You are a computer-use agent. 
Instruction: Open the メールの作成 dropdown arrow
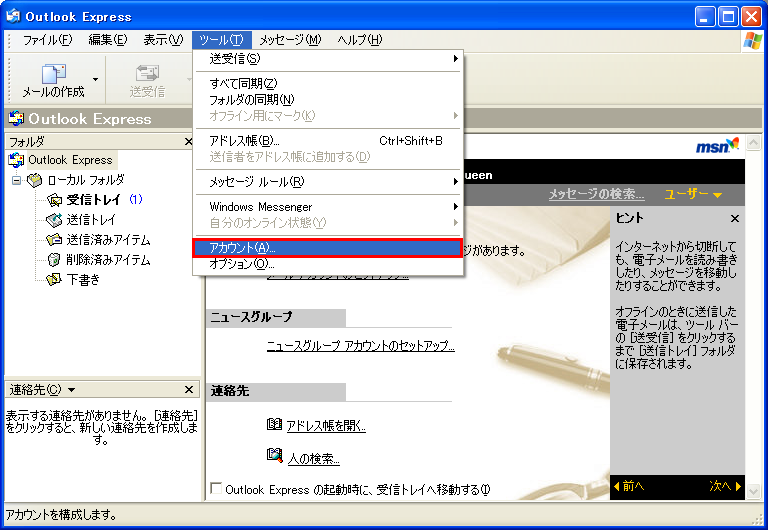[x=96, y=79]
